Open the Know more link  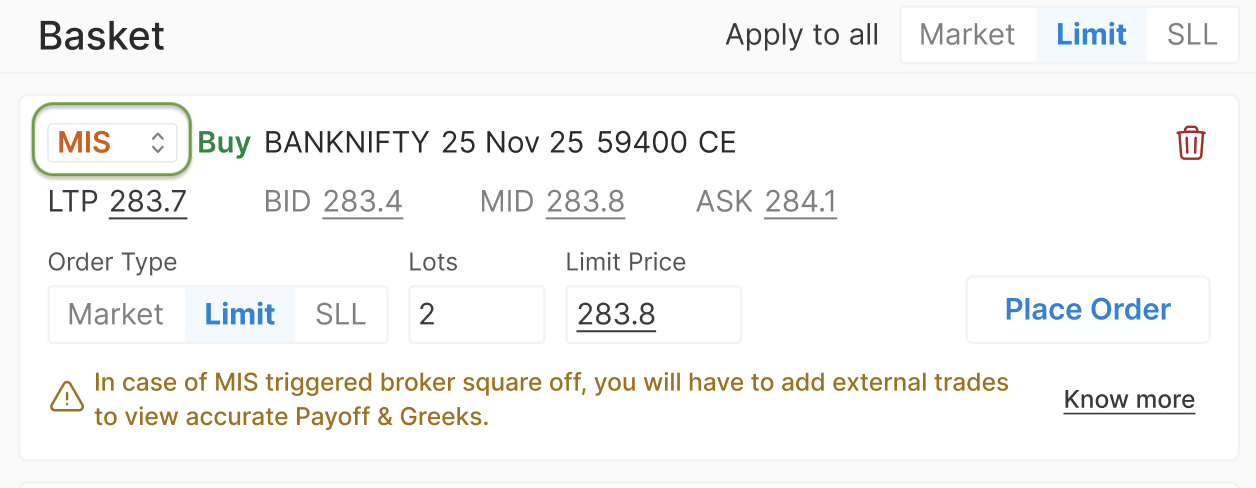[1129, 400]
